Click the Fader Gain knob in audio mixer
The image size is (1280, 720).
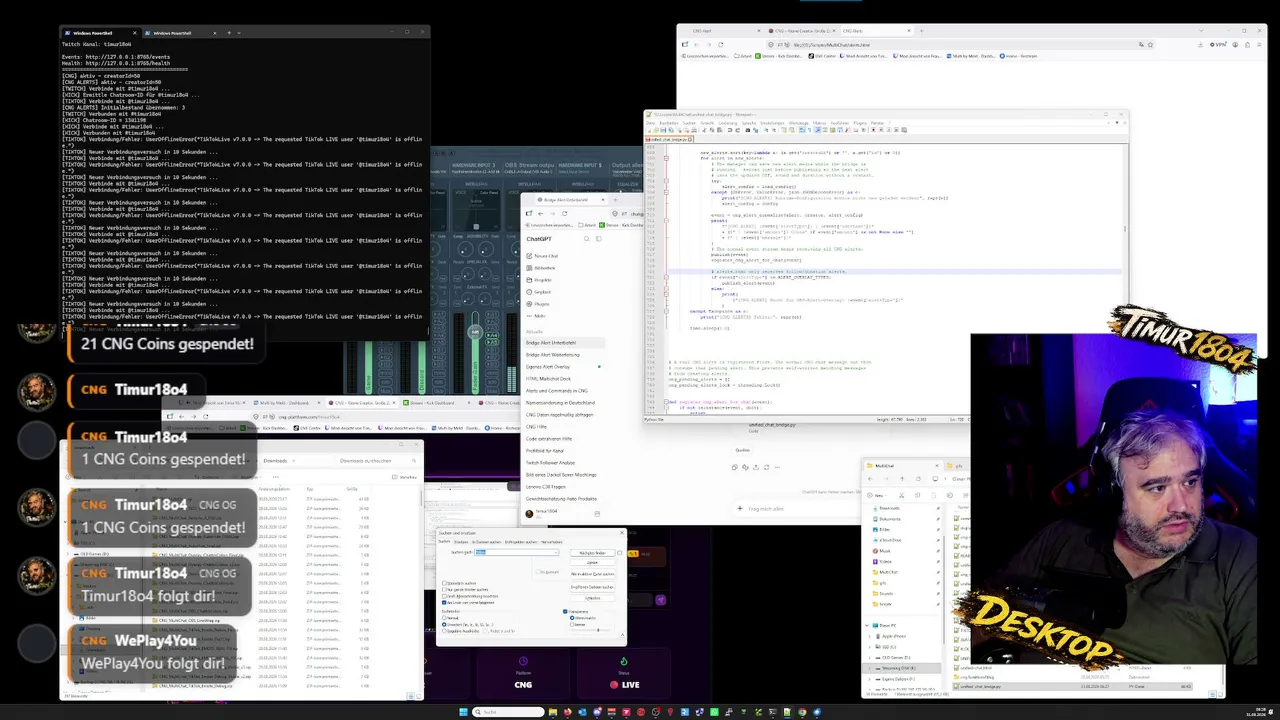coord(475,333)
